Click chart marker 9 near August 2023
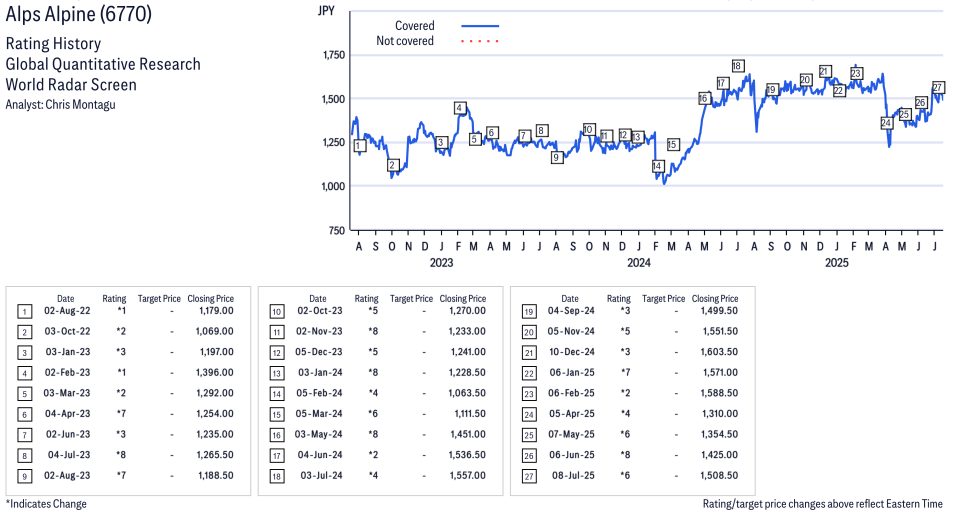This screenshot has width=954, height=510. [x=556, y=158]
